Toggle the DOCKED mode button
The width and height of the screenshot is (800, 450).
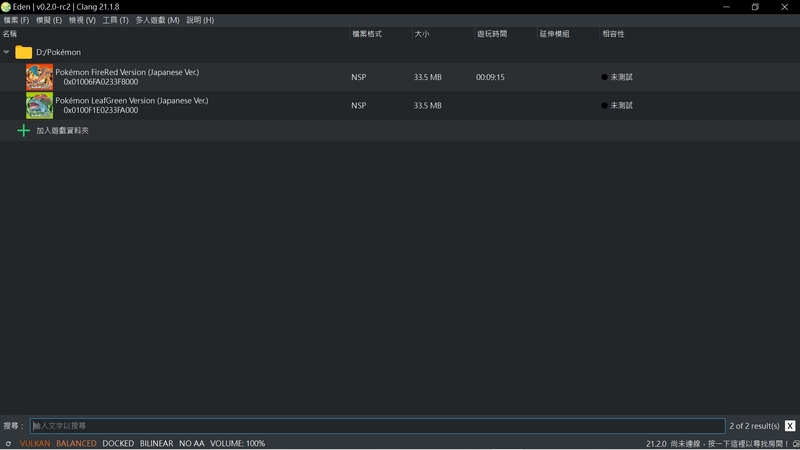(x=118, y=443)
